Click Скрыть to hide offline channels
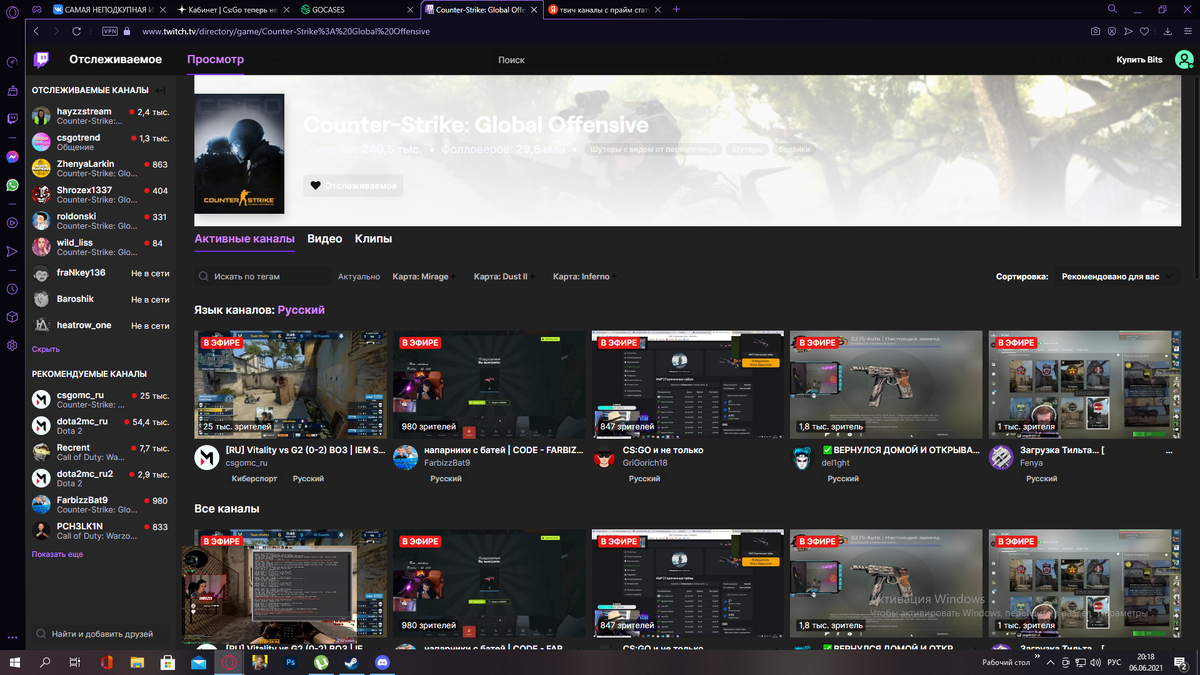 pos(46,349)
